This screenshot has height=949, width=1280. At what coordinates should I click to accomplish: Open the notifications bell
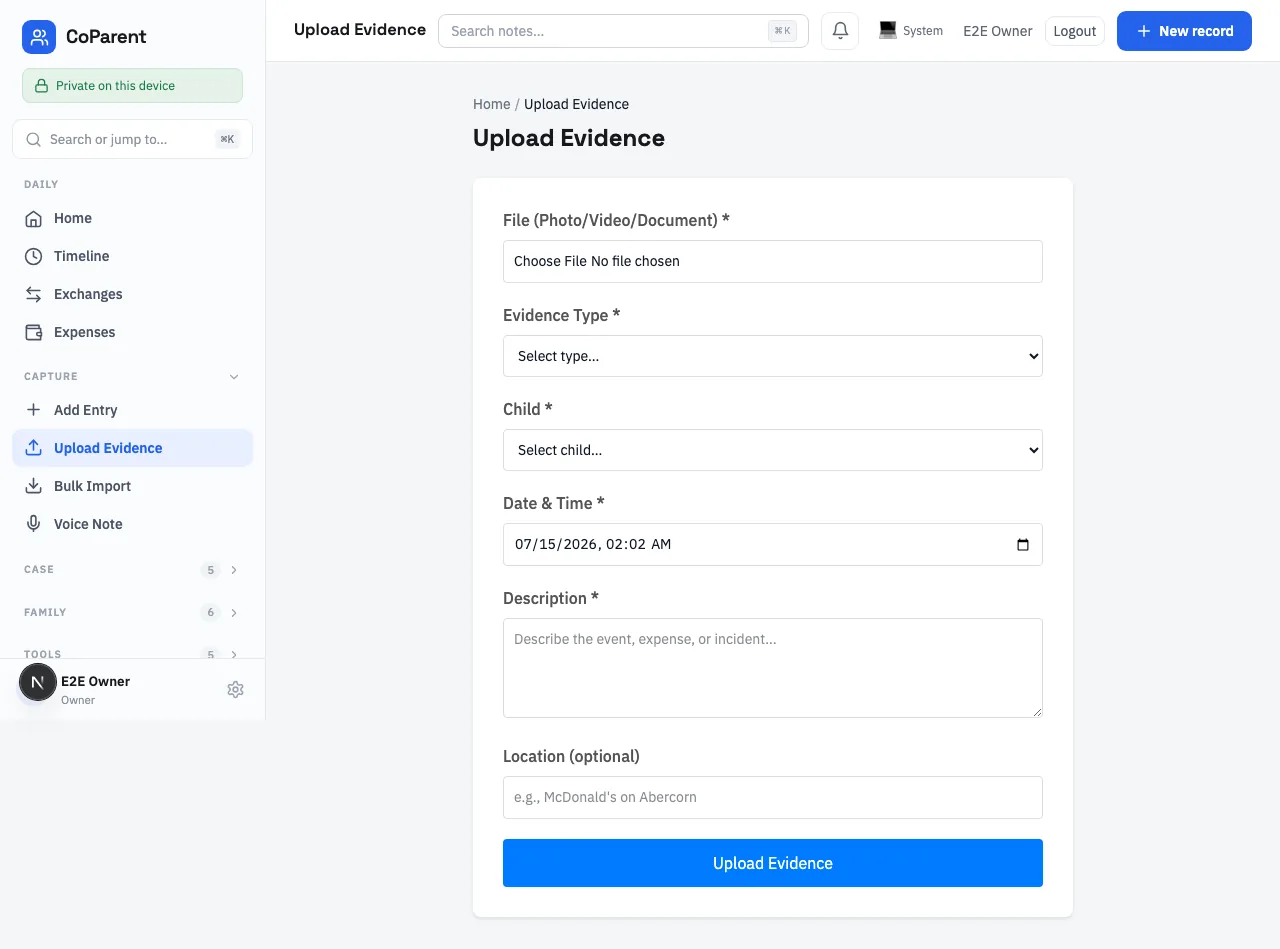tap(840, 31)
